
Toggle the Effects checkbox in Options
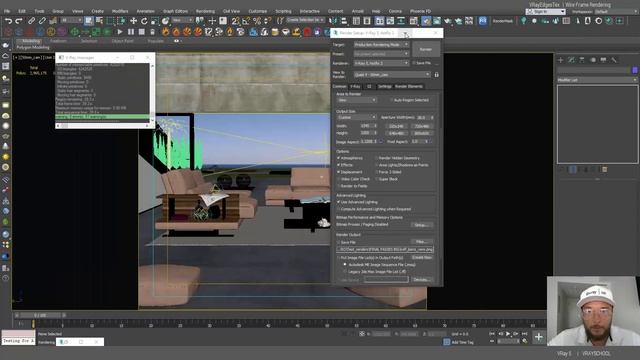pyautogui.click(x=338, y=165)
